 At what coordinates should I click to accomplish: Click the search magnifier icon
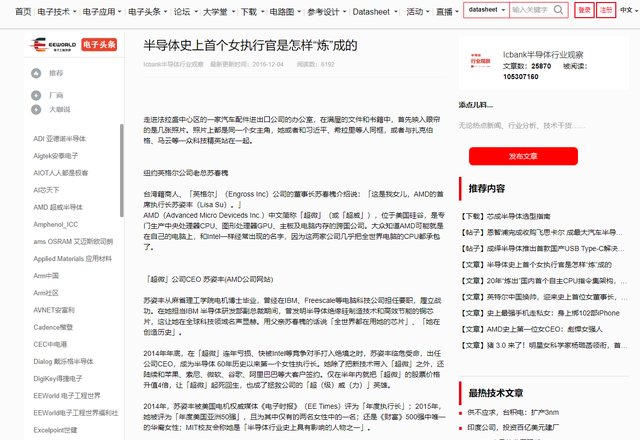click(558, 10)
